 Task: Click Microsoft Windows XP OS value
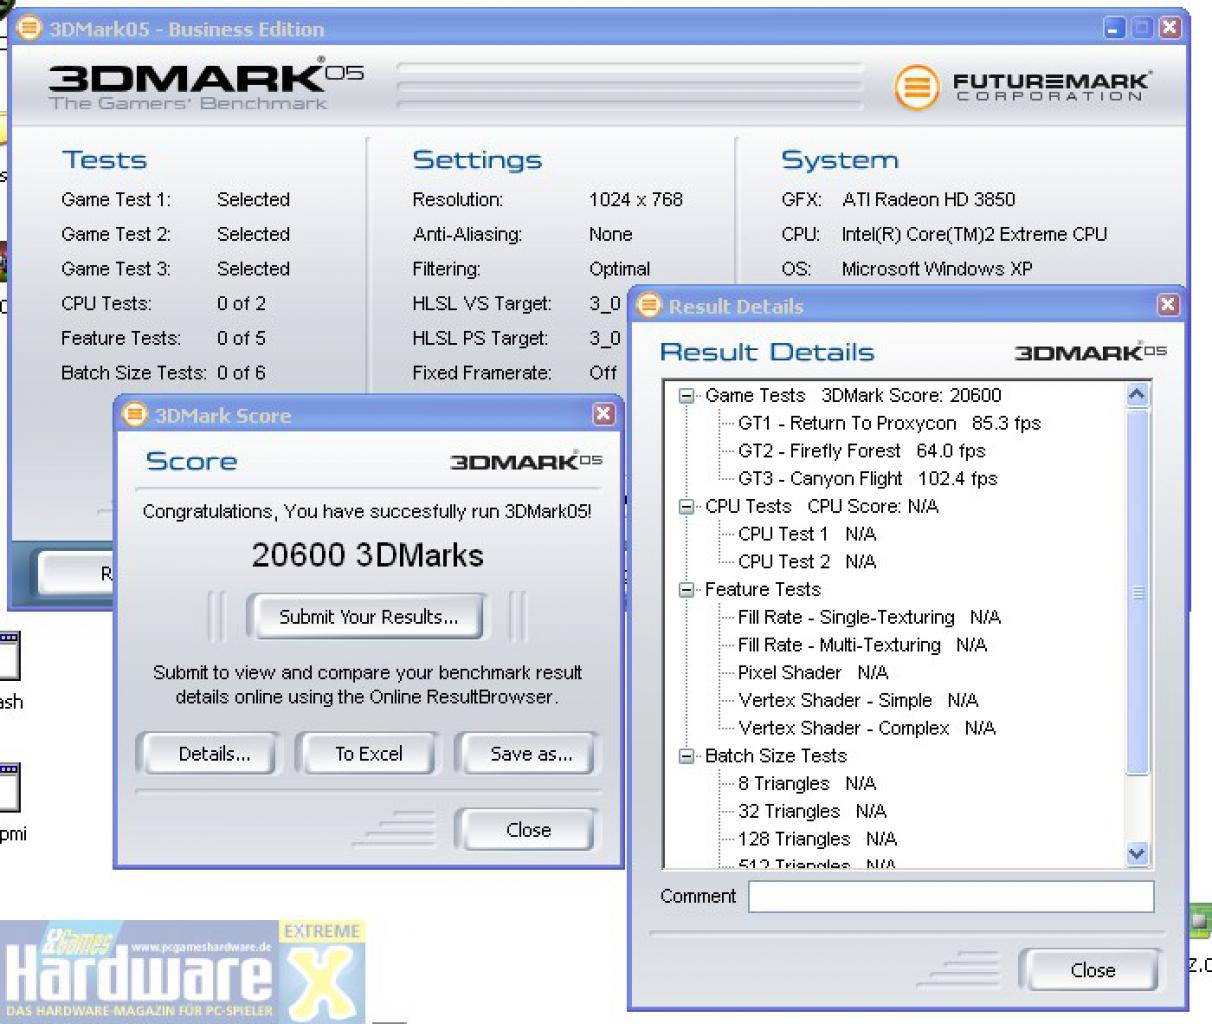click(936, 269)
